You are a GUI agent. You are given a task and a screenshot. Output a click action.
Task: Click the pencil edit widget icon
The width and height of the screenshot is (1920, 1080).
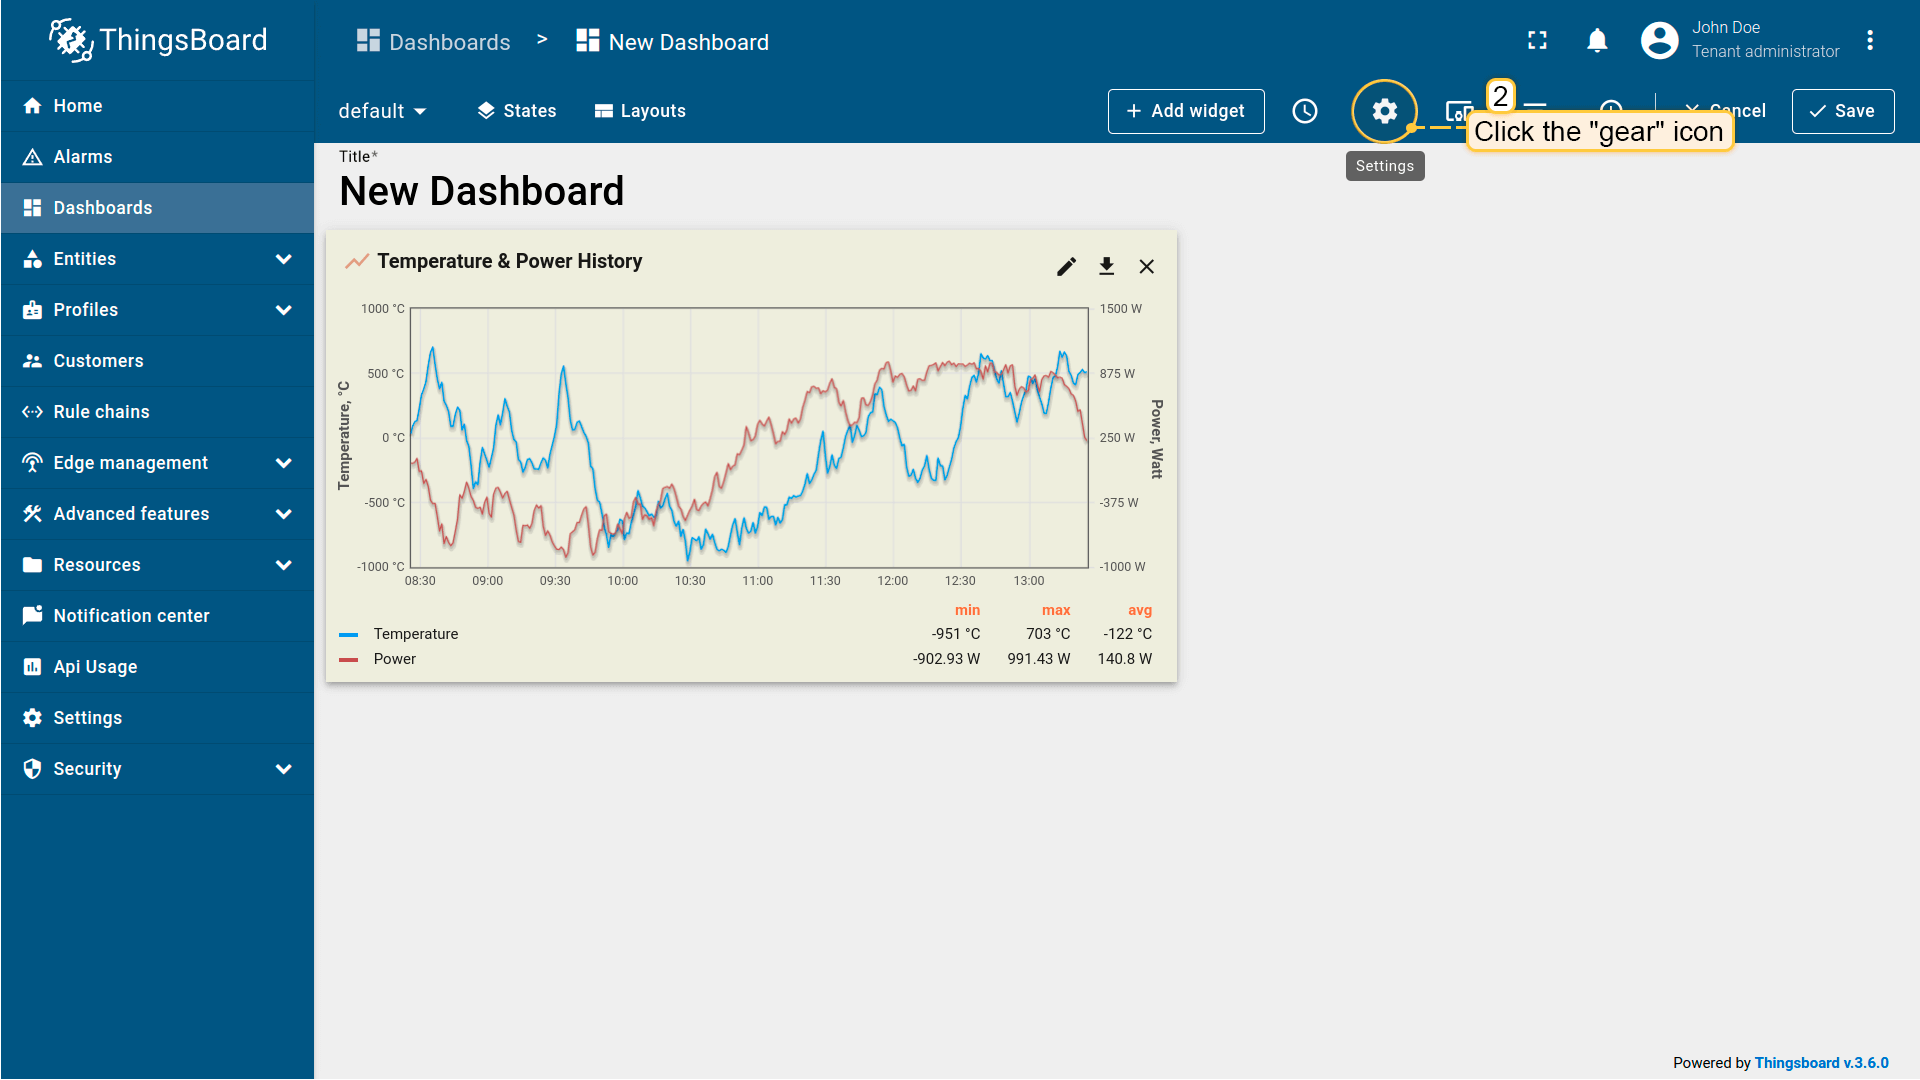point(1066,266)
